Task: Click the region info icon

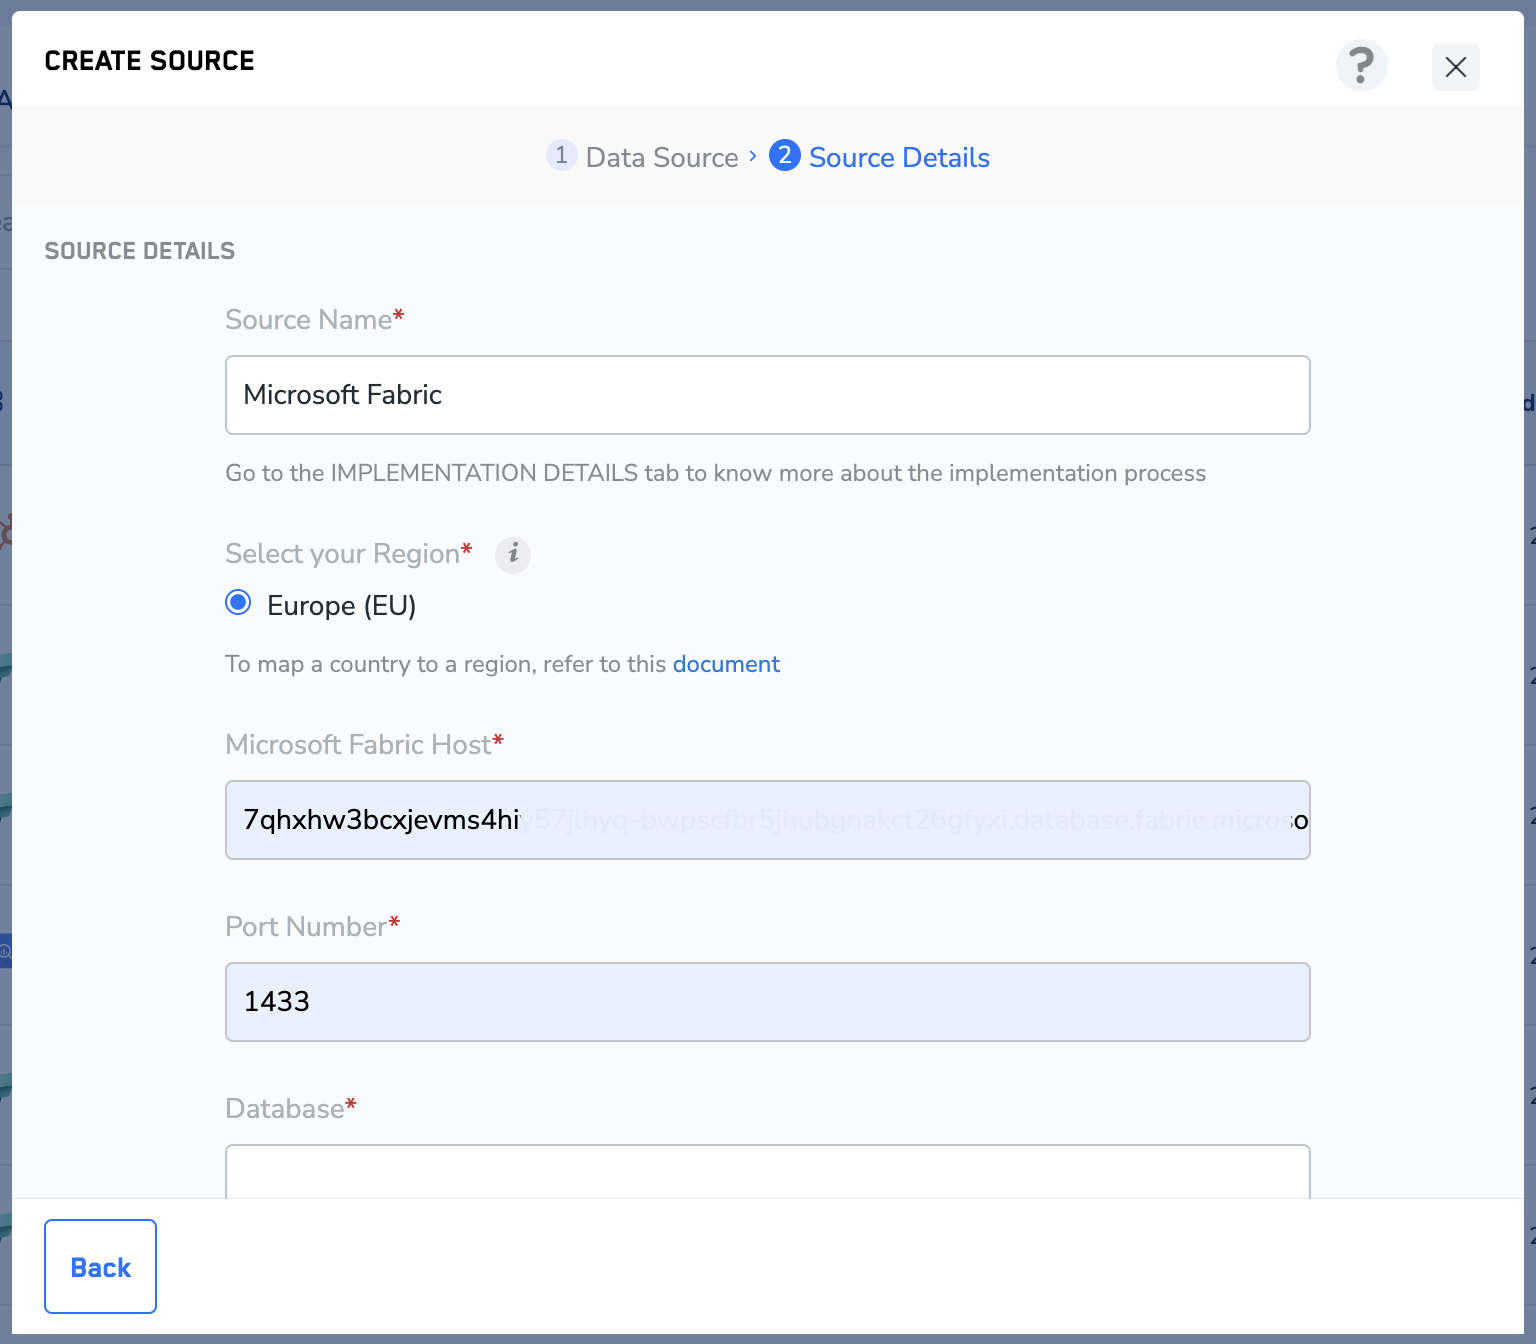Action: [513, 554]
